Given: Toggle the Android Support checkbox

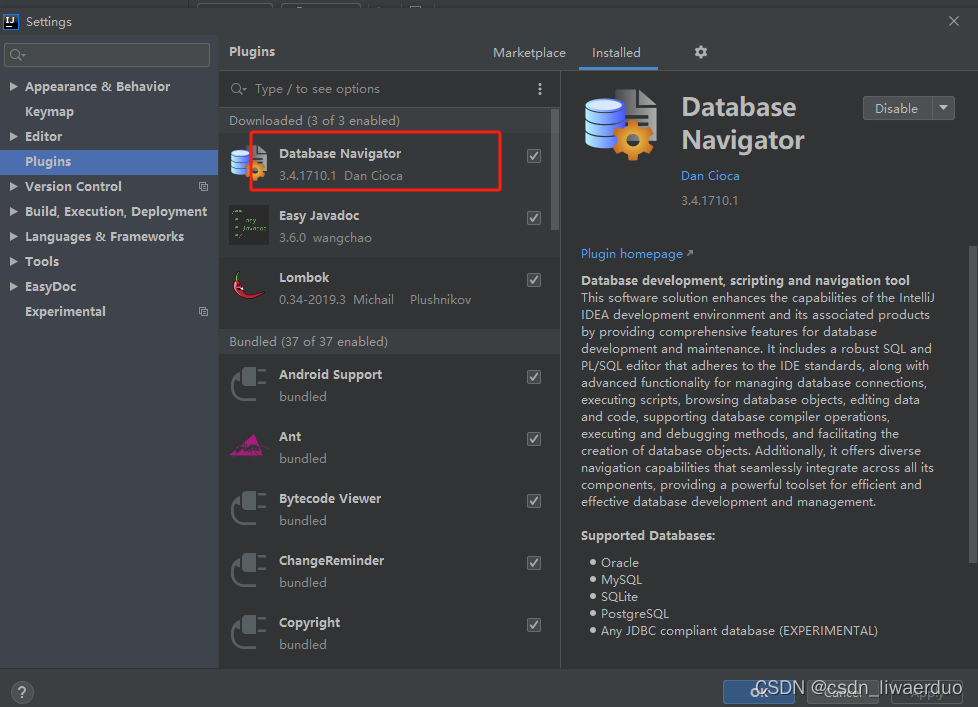Looking at the screenshot, I should 533,376.
